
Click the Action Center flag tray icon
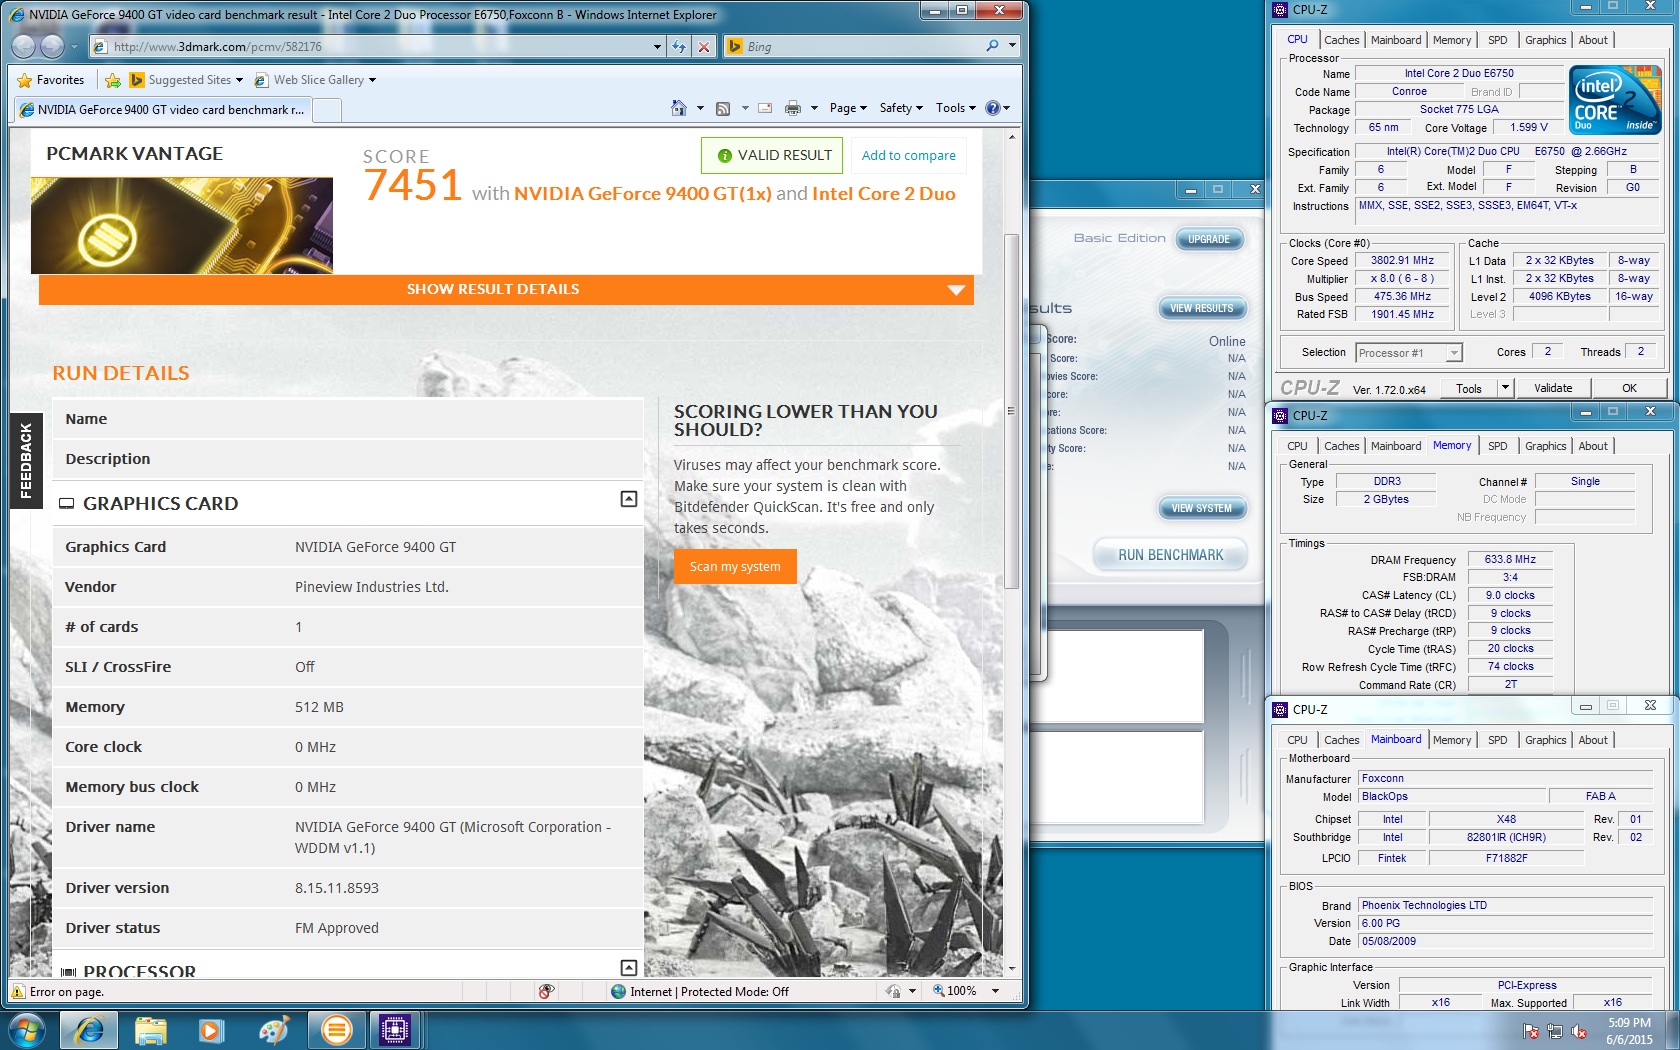point(1530,1031)
